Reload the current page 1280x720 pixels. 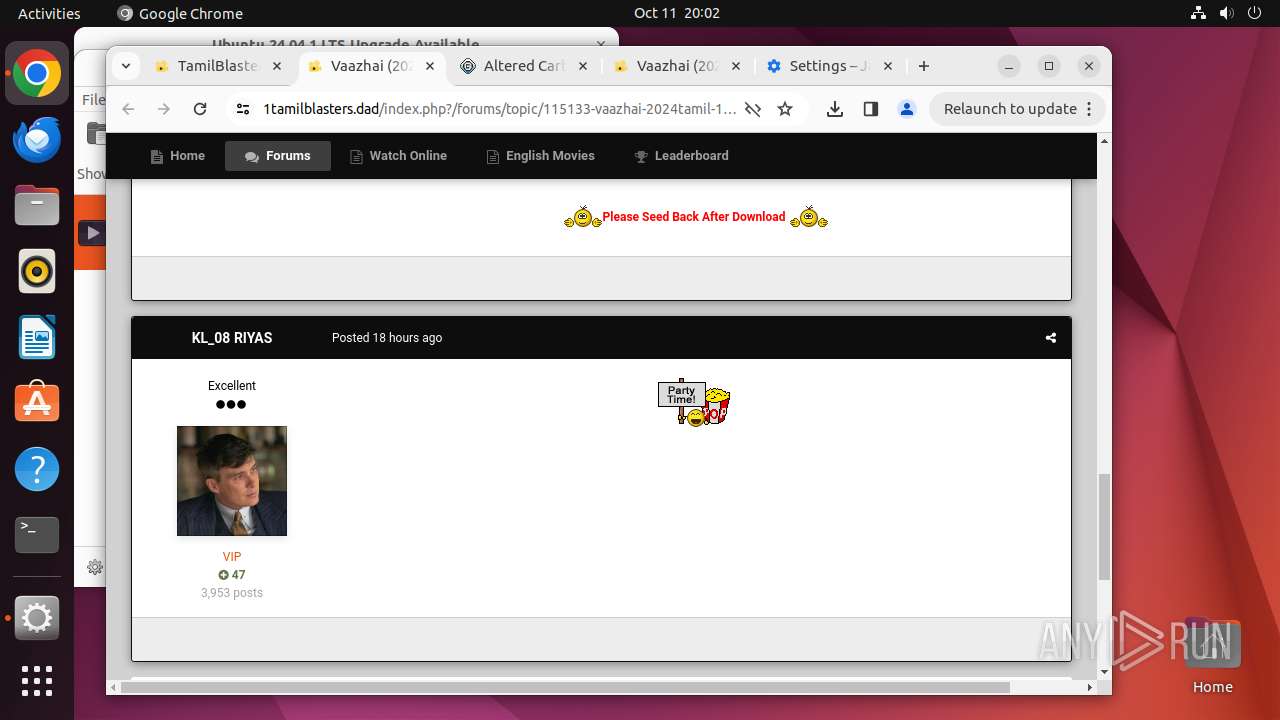pyautogui.click(x=200, y=109)
